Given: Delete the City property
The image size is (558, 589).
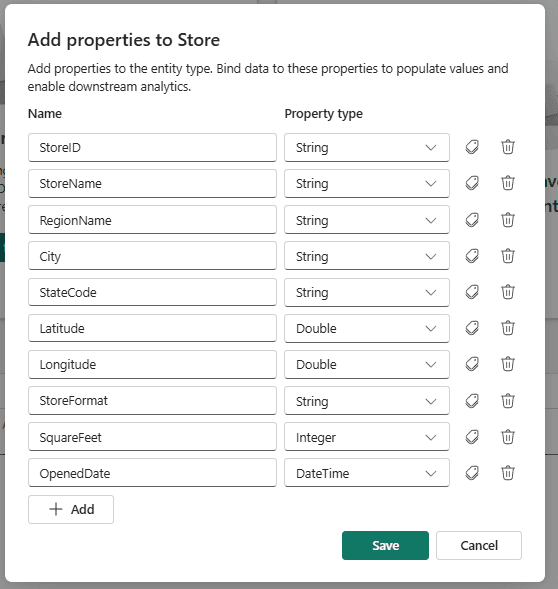Looking at the screenshot, I should 508,256.
